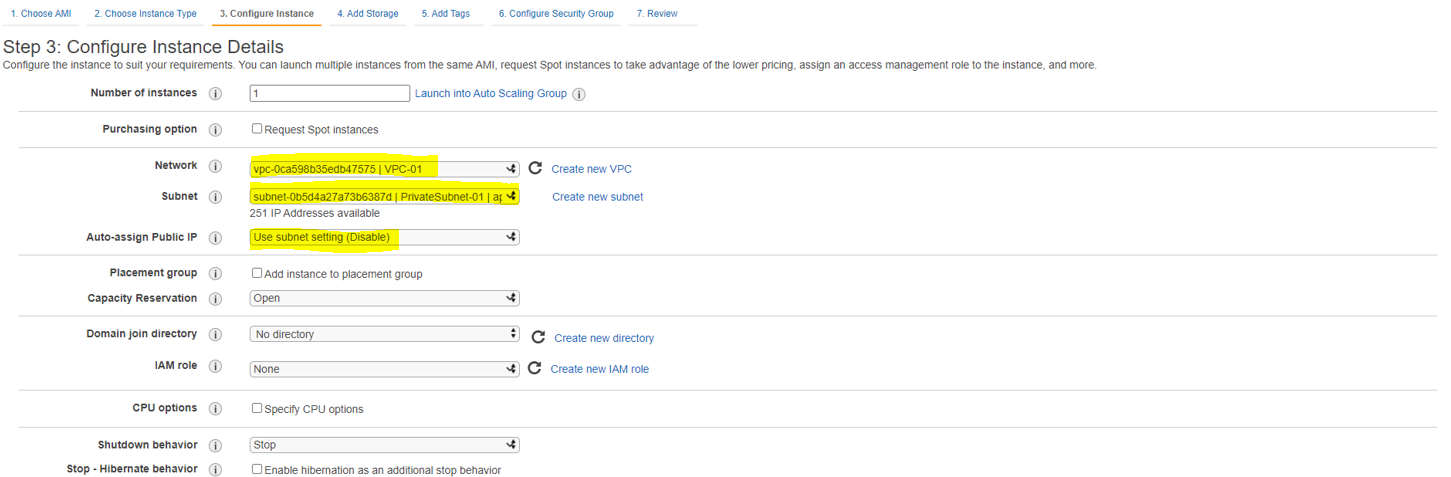Viewport: 1451px width, 477px height.
Task: Enable hibernation as additional stop behavior
Action: pos(257,469)
